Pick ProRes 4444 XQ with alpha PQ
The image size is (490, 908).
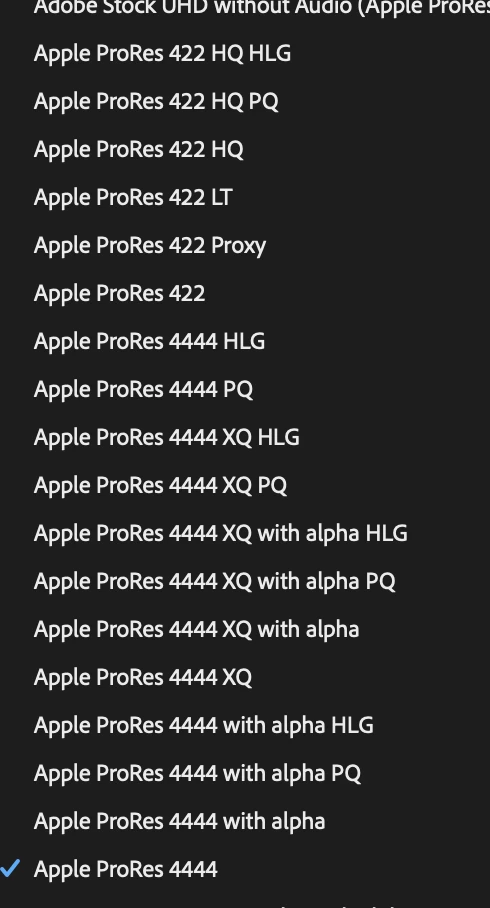(245, 581)
